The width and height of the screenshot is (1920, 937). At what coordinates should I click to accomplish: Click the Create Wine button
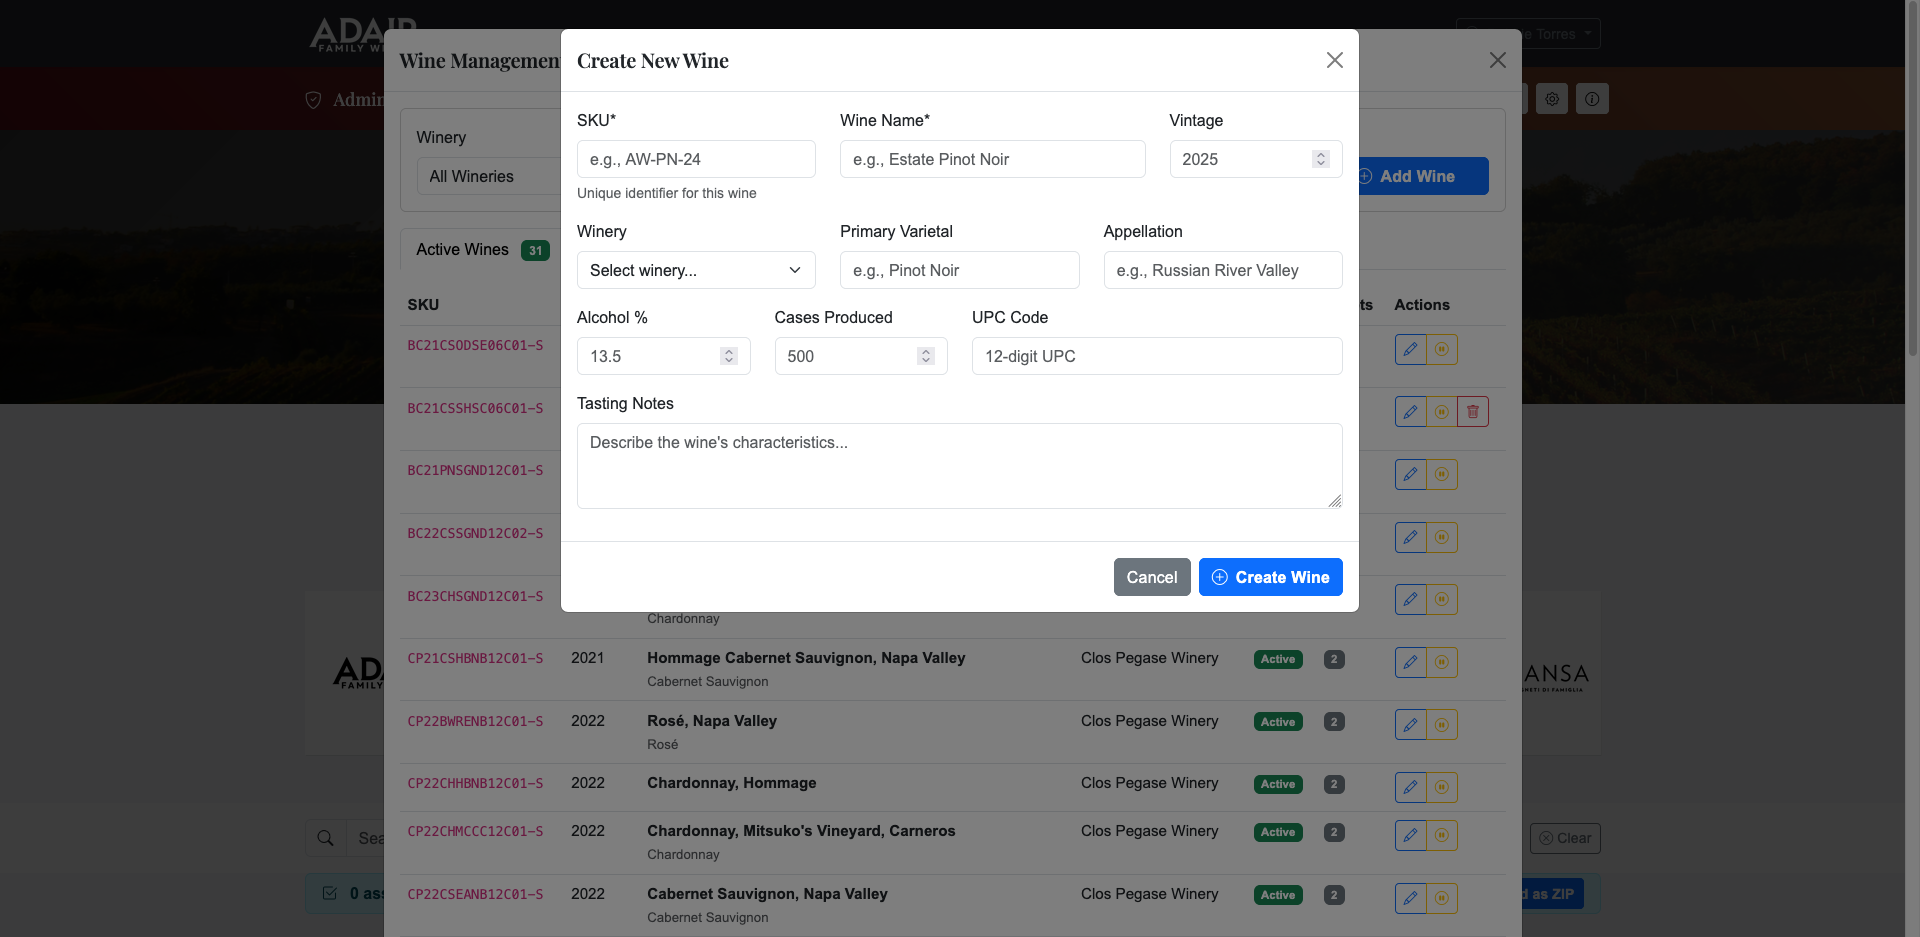pyautogui.click(x=1270, y=577)
